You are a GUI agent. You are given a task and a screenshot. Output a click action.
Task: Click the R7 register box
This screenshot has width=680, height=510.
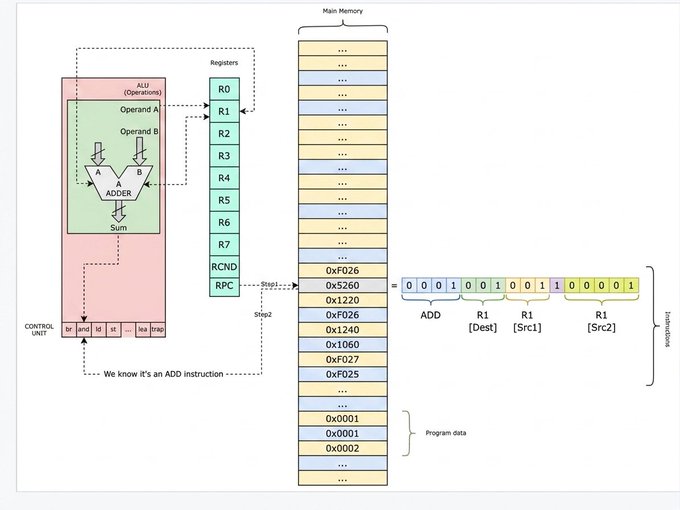coord(224,245)
